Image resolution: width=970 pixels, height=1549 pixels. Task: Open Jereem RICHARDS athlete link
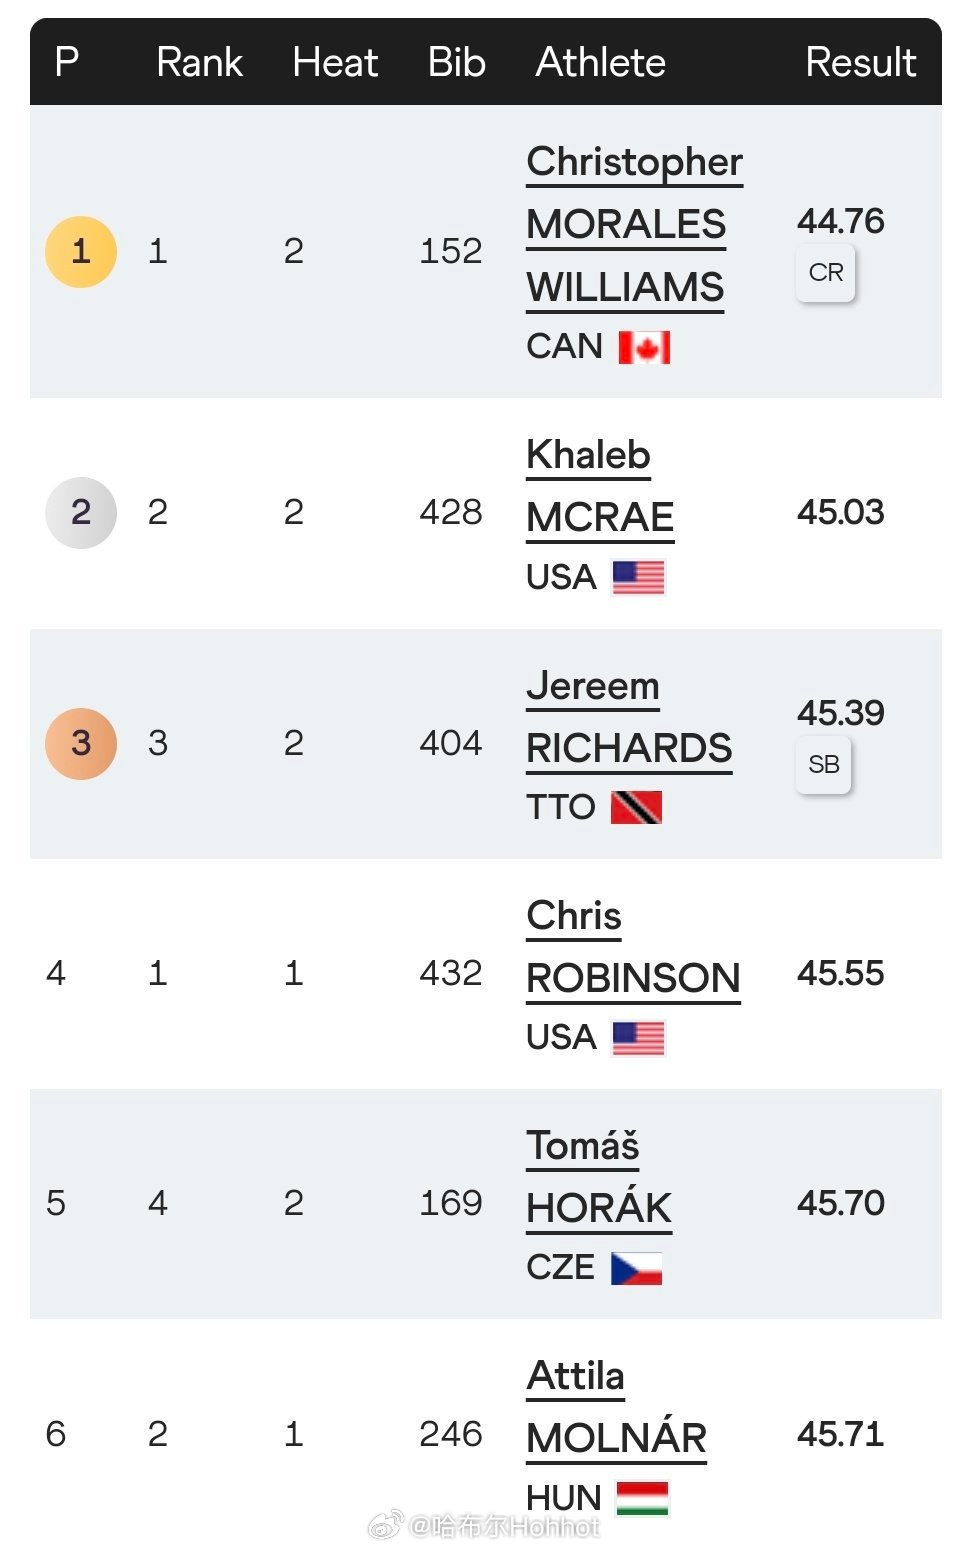pos(629,747)
